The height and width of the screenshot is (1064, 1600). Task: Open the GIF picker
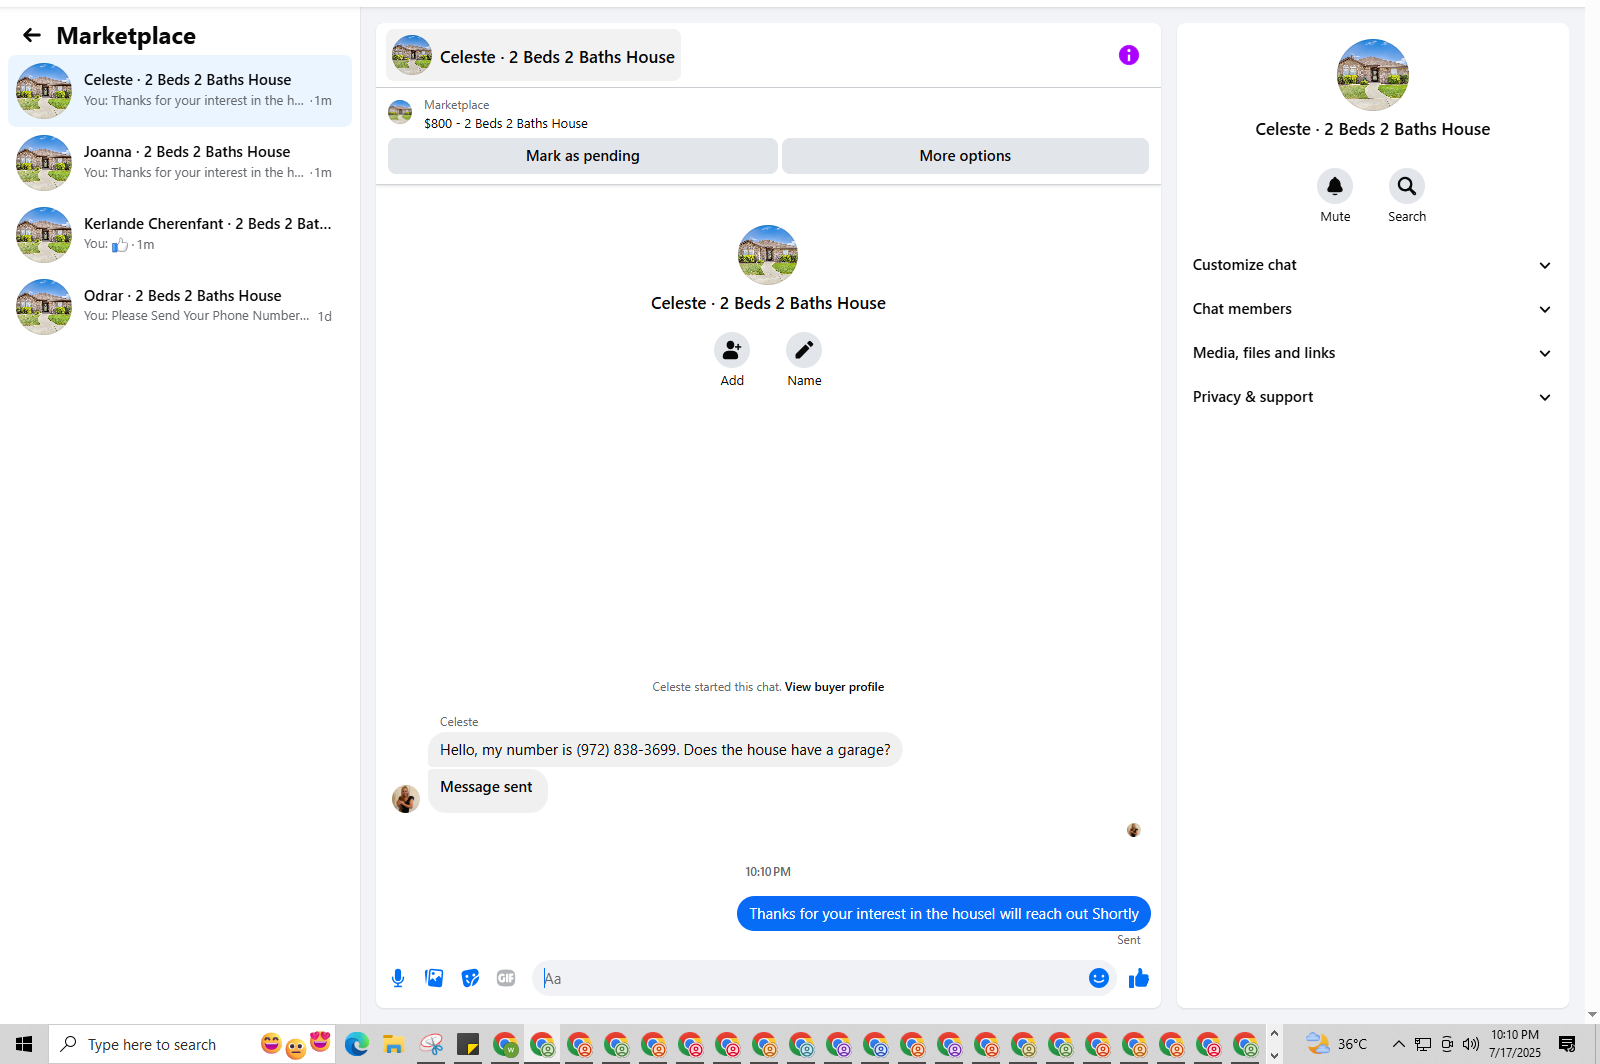point(506,978)
